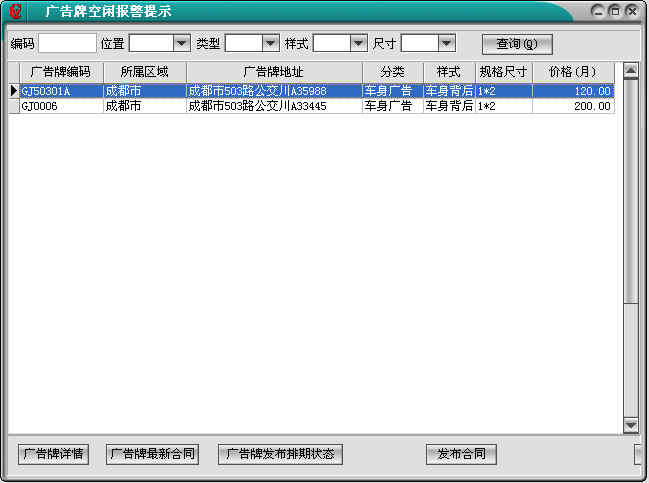The width and height of the screenshot is (649, 483).
Task: Select row with code GJ50301A
Action: pyautogui.click(x=311, y=91)
